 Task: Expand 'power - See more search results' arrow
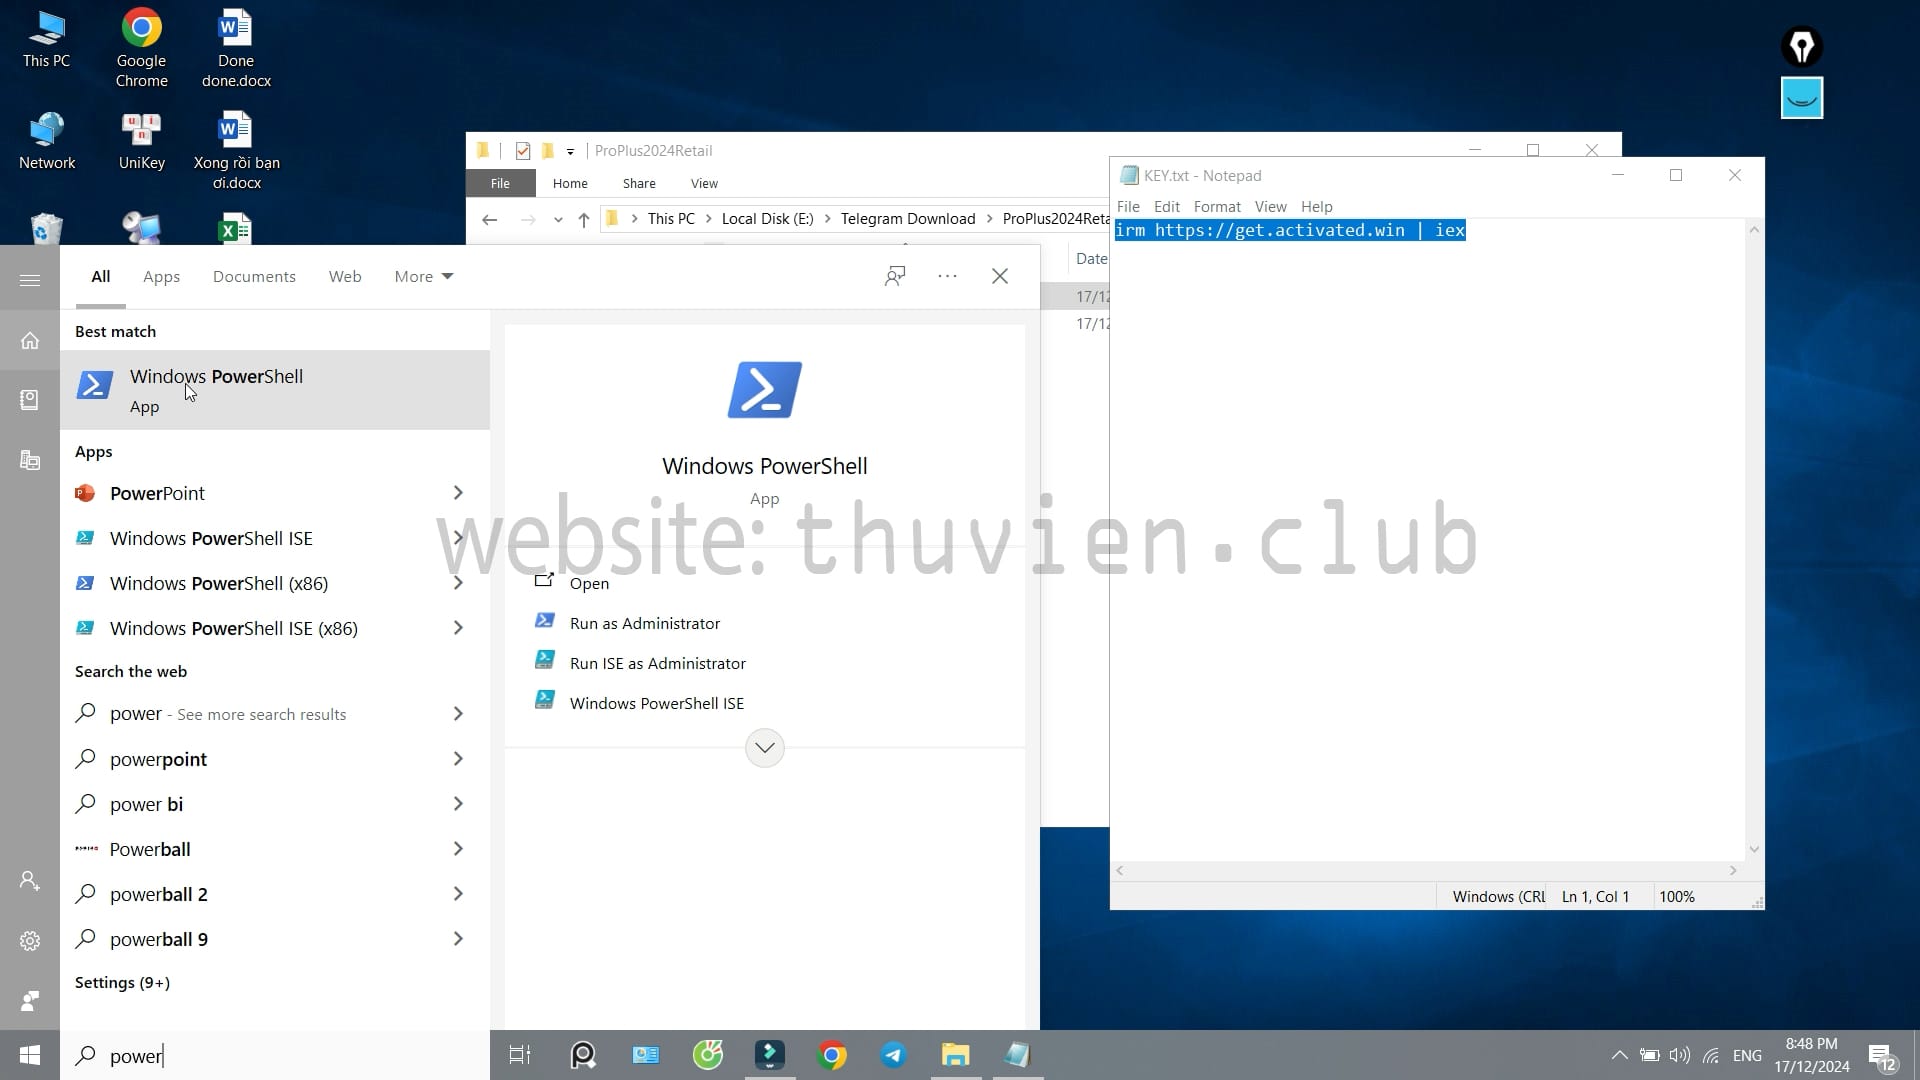point(458,714)
